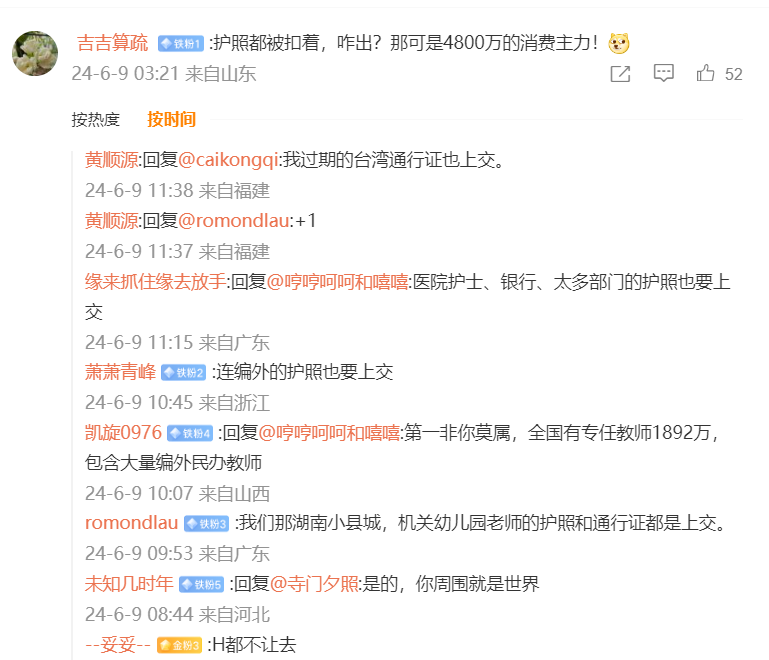Click 吉吉算硫's fan badge 铁粉1
Screen dimensions: 769x660
point(181,43)
